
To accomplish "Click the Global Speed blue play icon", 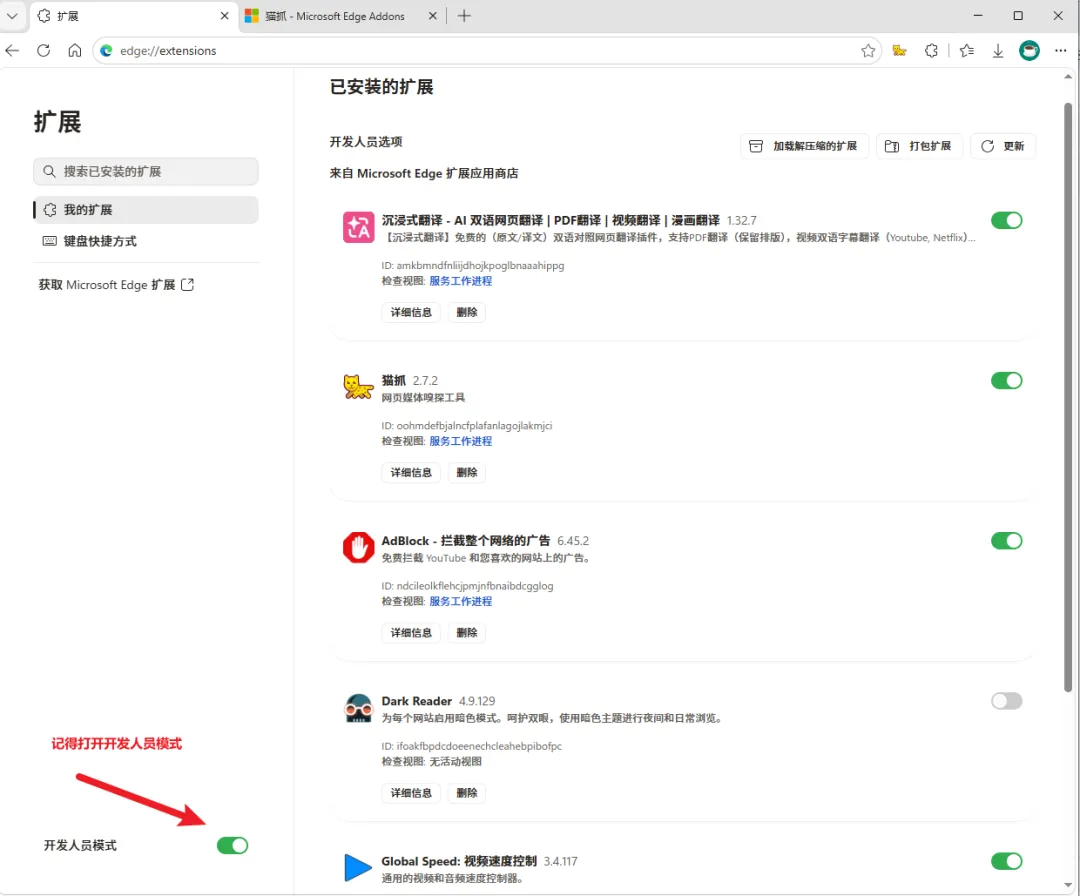I will click(357, 868).
